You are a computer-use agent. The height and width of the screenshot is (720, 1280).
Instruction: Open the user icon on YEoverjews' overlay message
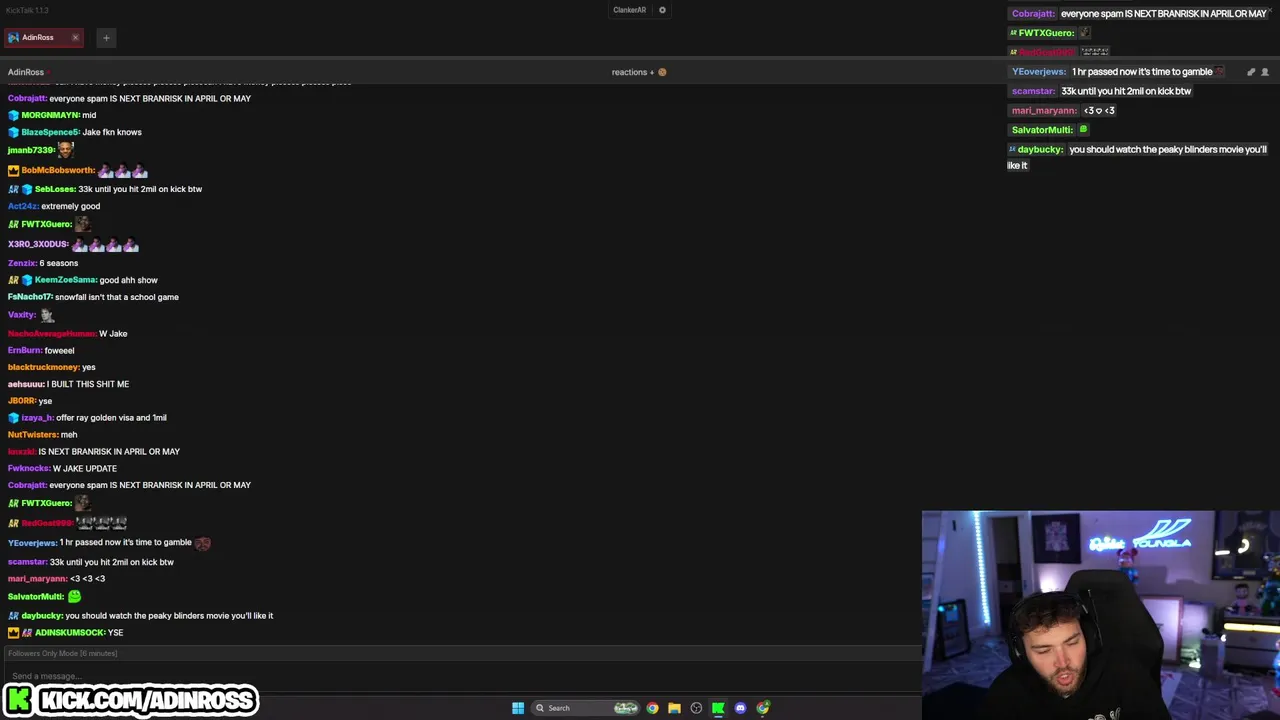[1265, 72]
